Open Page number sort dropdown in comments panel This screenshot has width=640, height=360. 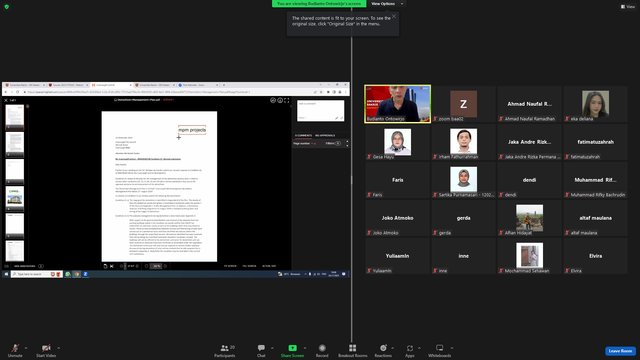304,144
